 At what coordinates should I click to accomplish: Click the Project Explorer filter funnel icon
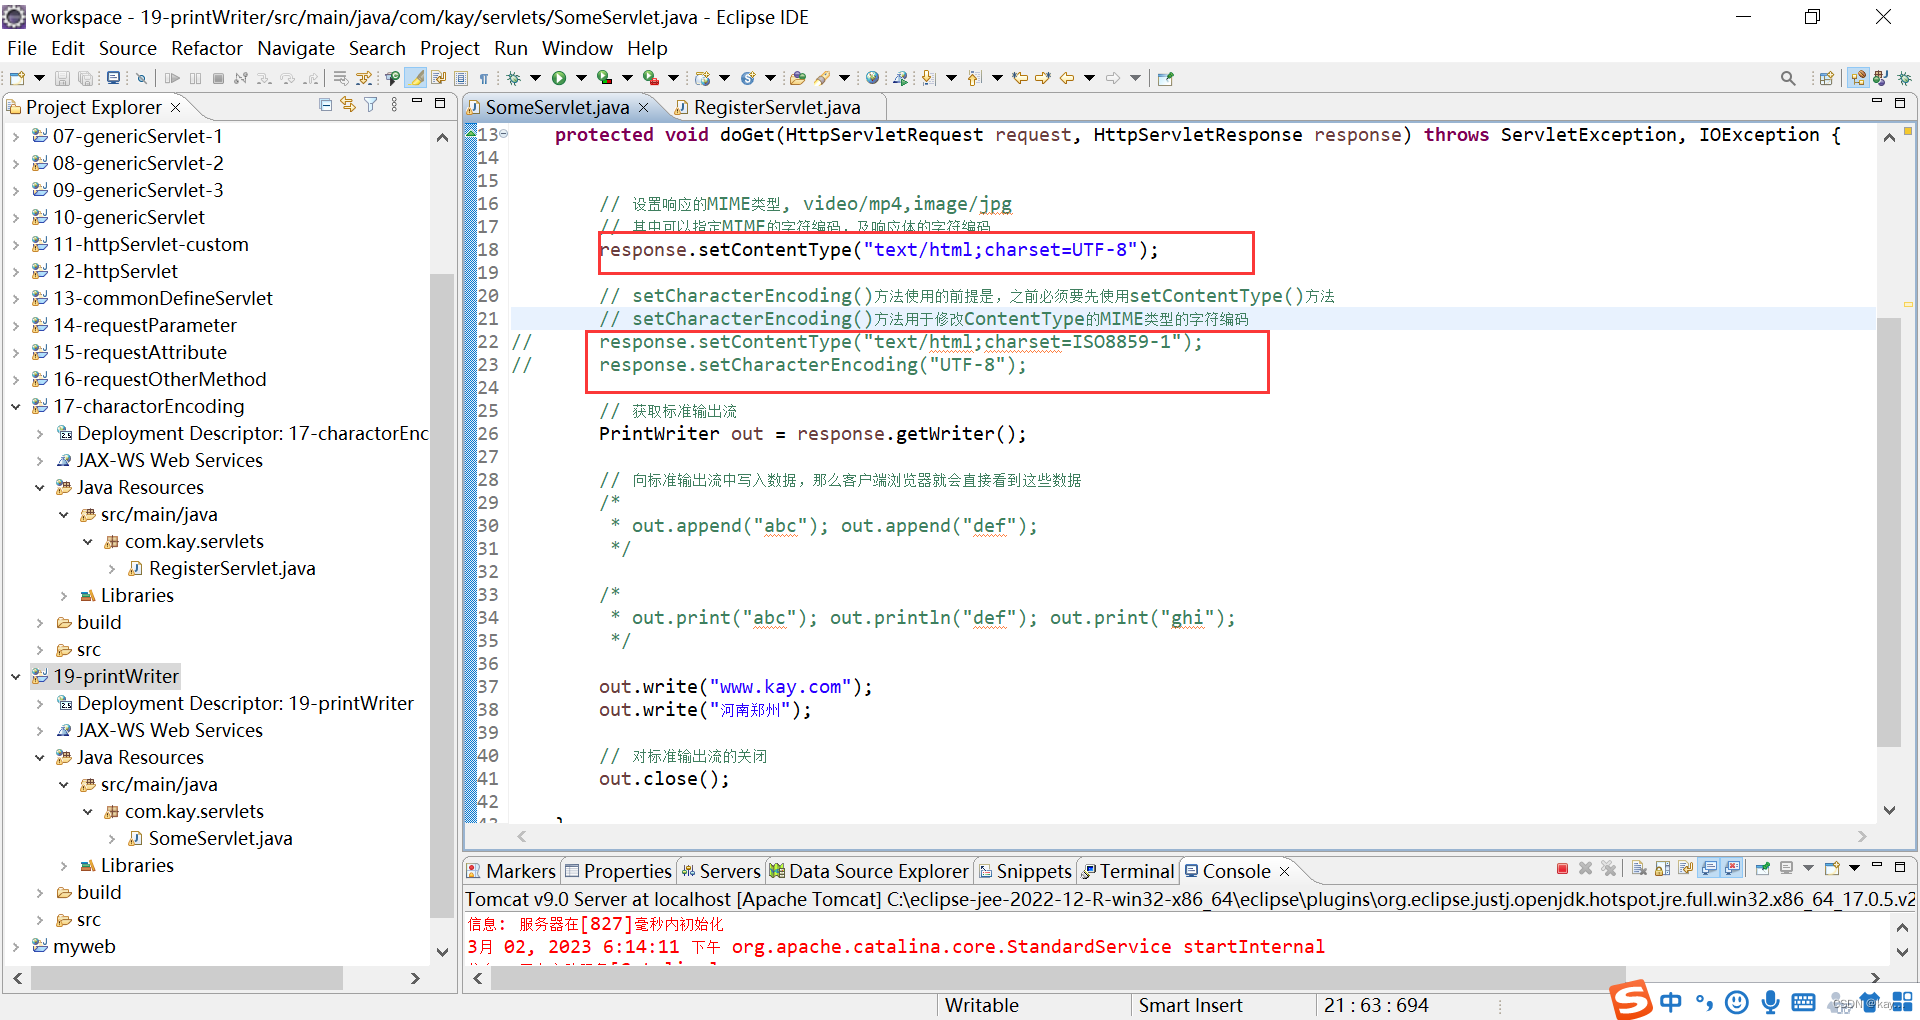[x=370, y=104]
